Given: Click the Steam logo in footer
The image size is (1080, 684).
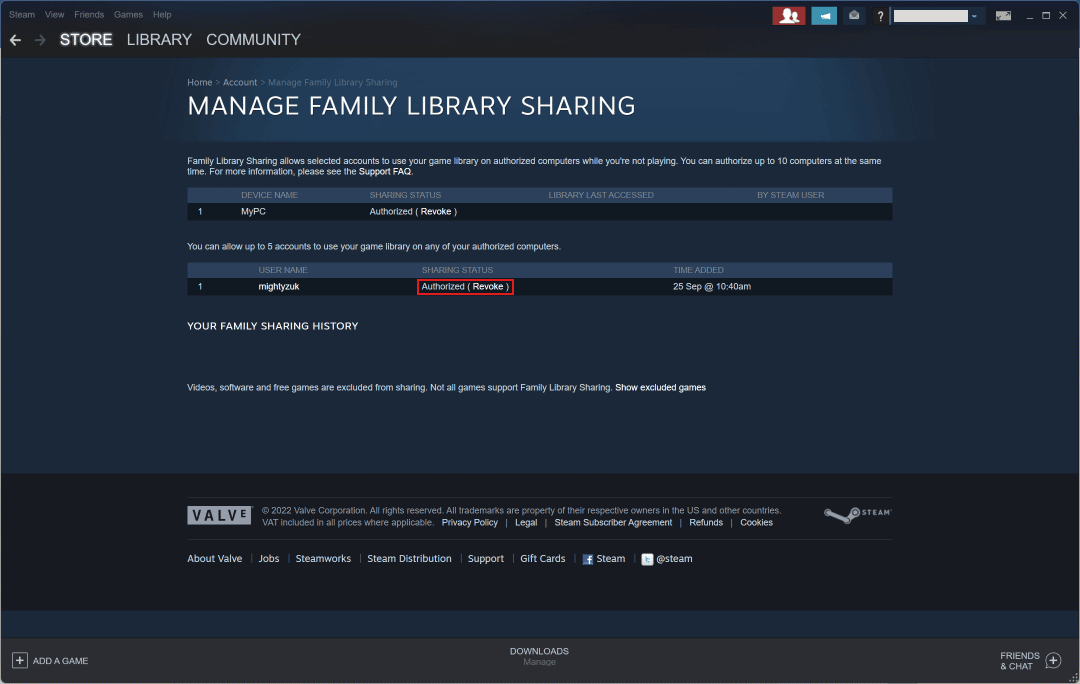Looking at the screenshot, I should click(x=858, y=514).
